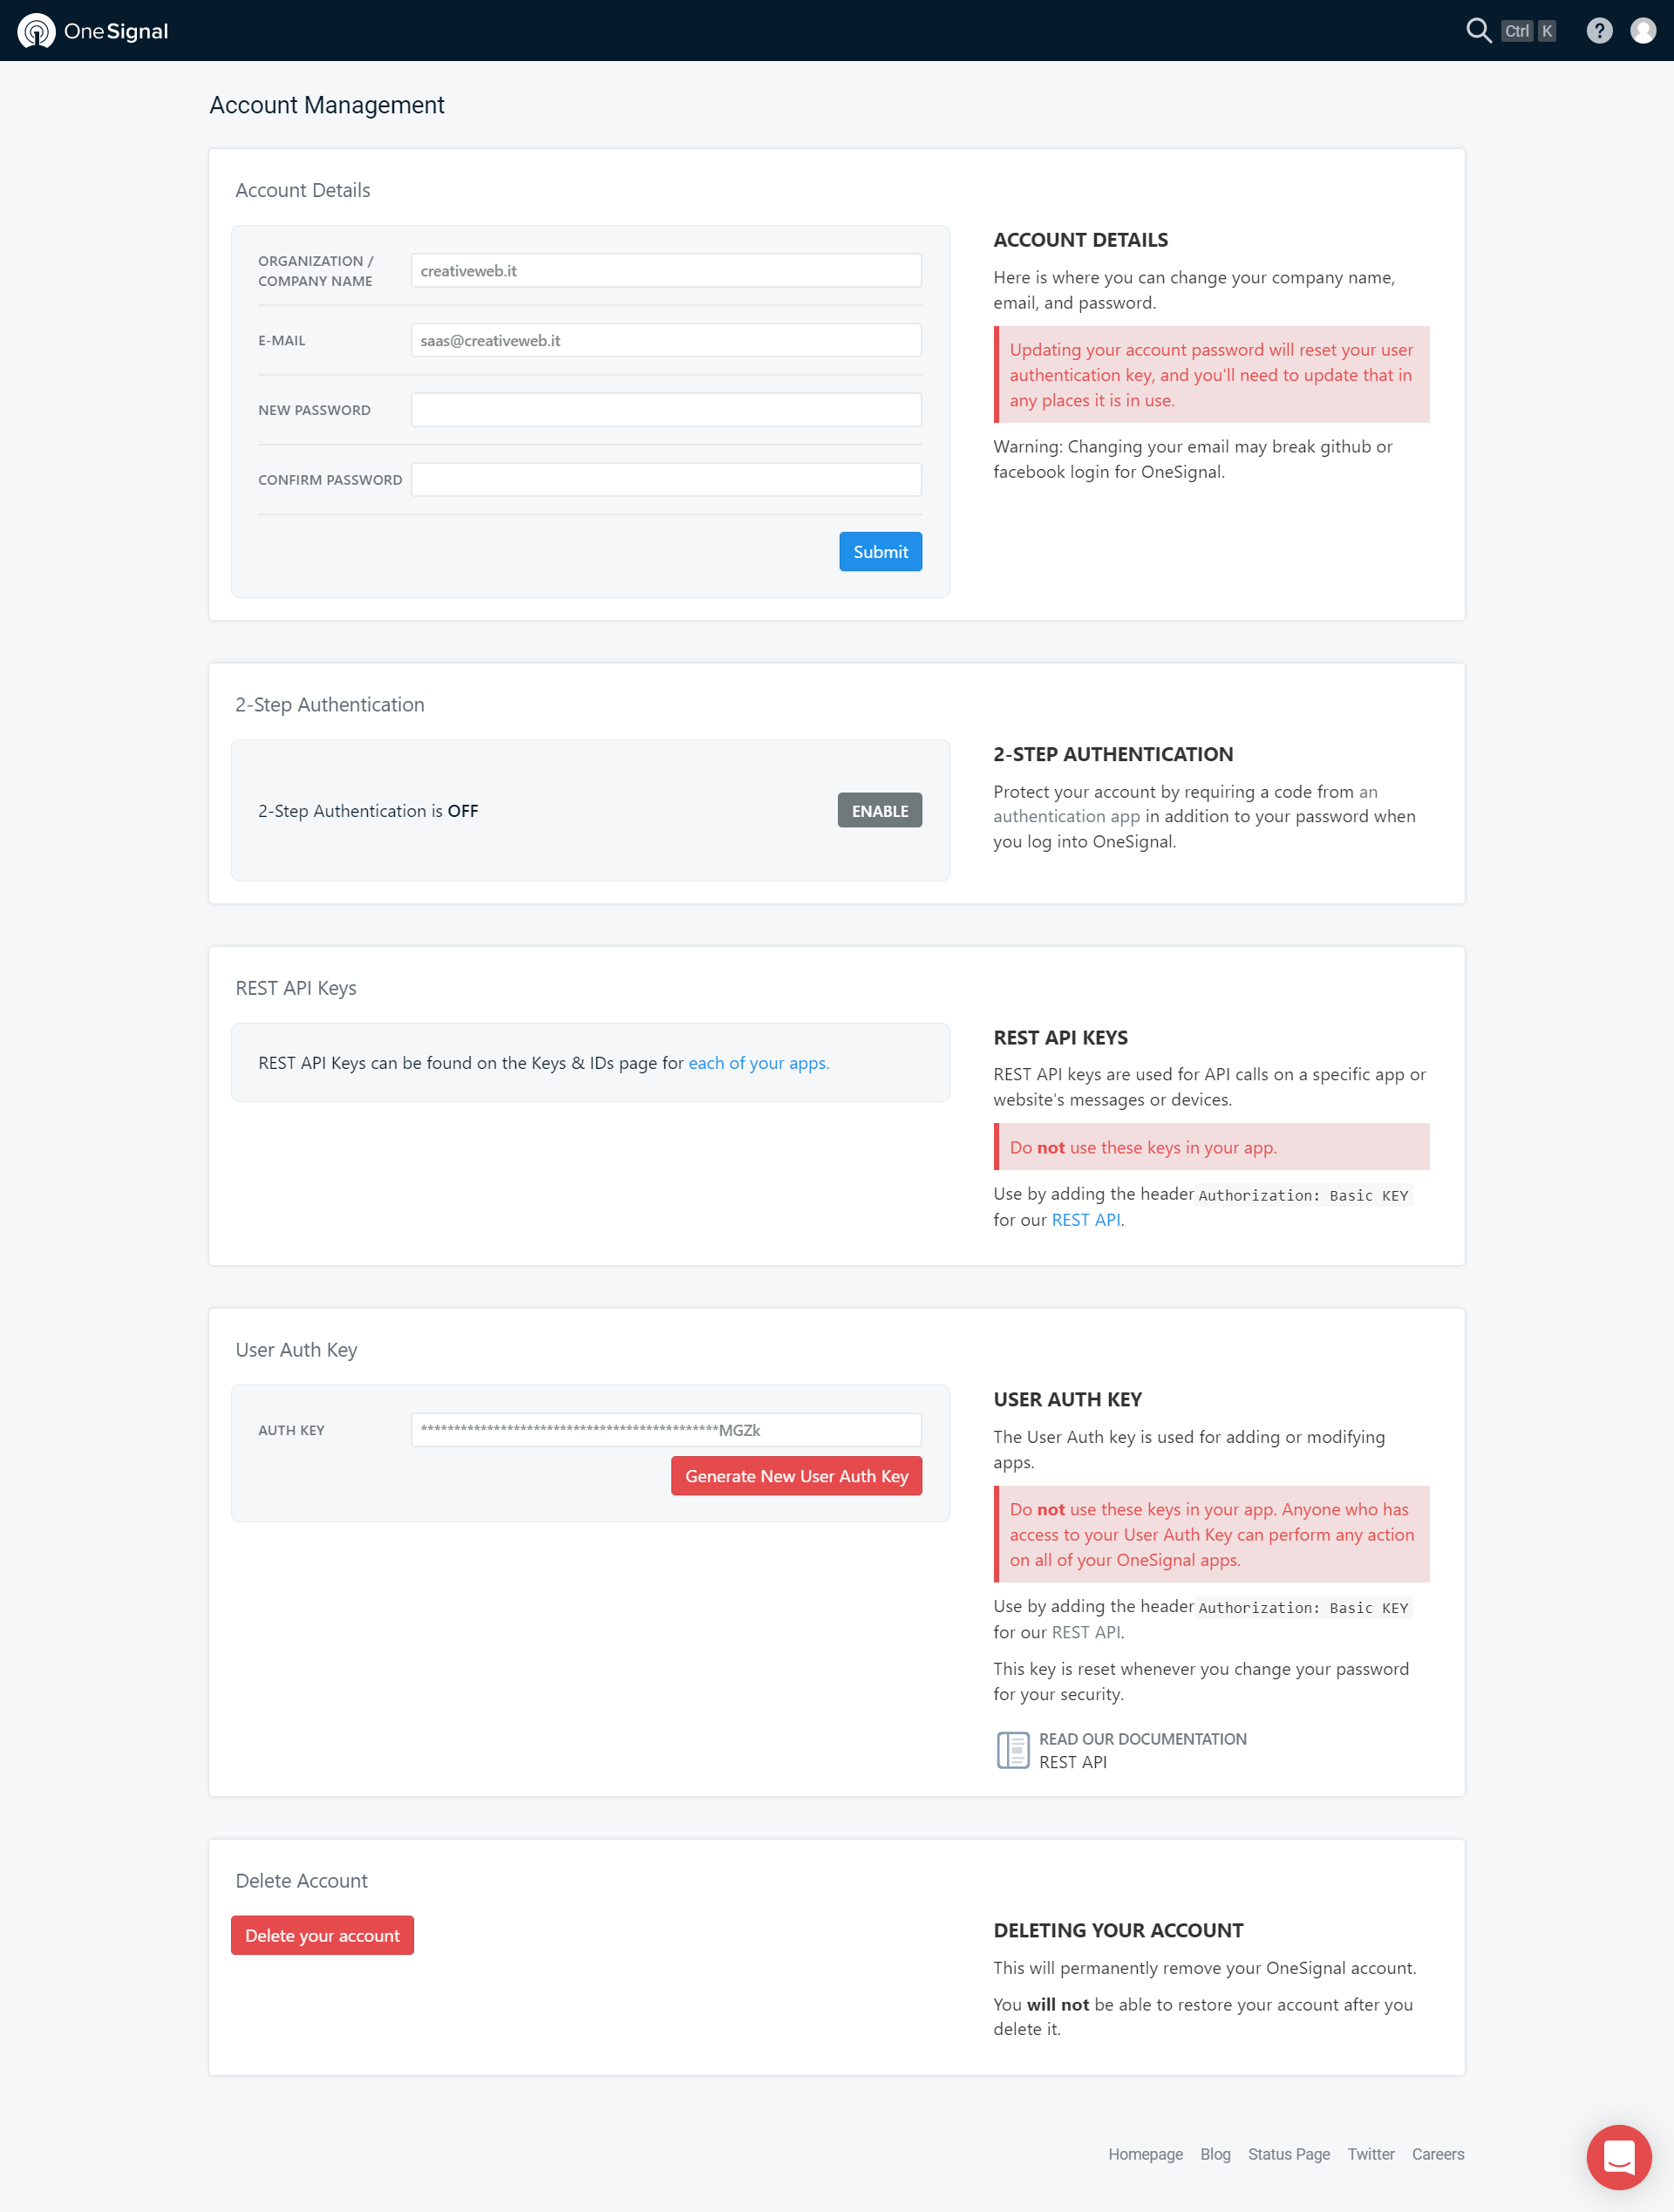This screenshot has width=1674, height=2212.
Task: Open the search bar
Action: 1477,30
